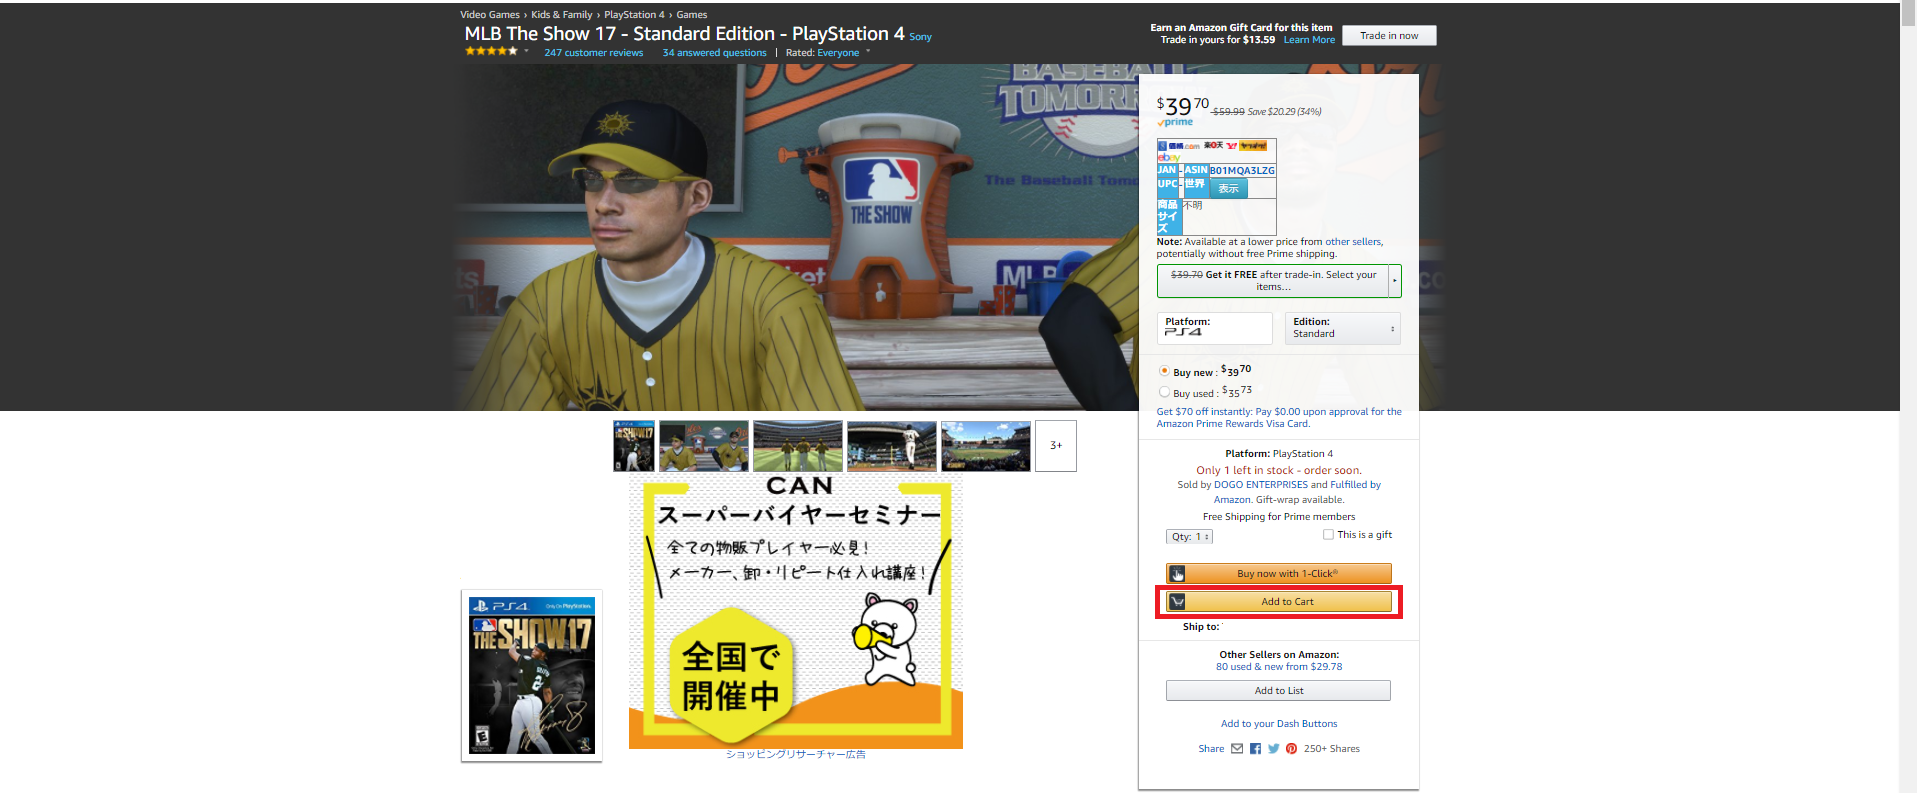This screenshot has width=1917, height=793.
Task: Go to Video Games breadcrumb
Action: 490,15
